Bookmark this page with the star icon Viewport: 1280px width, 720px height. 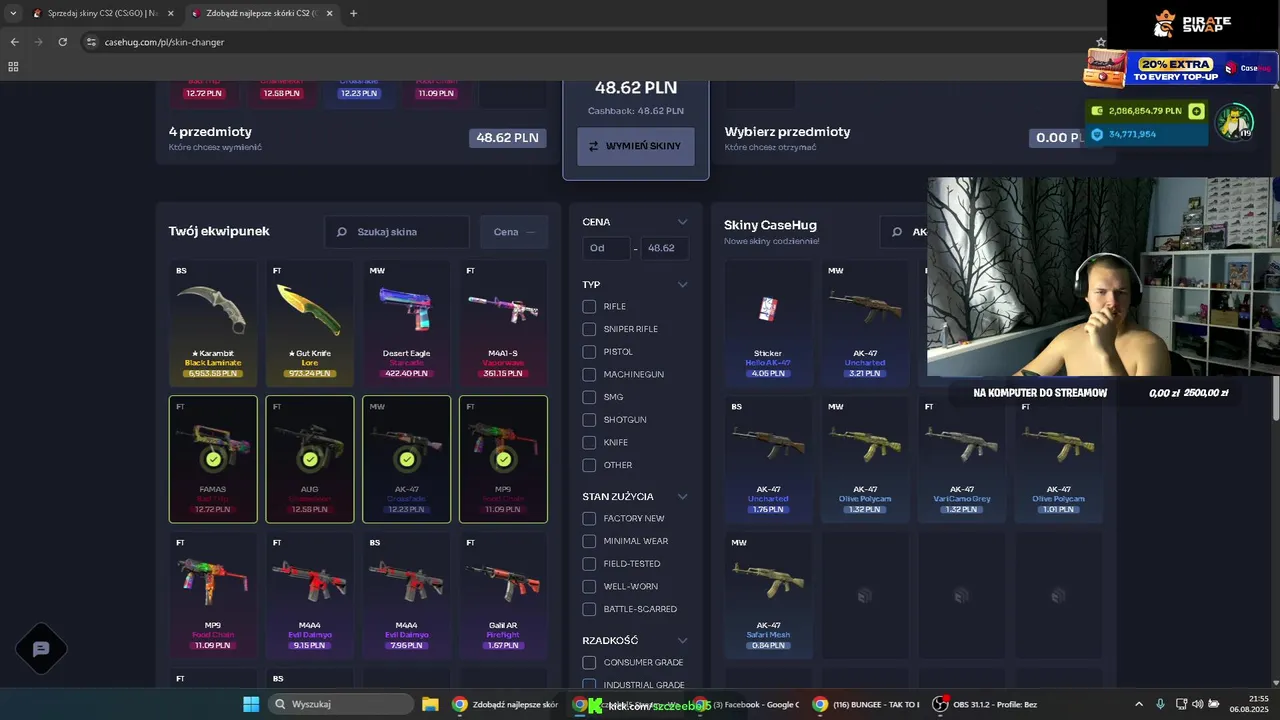coord(1100,42)
